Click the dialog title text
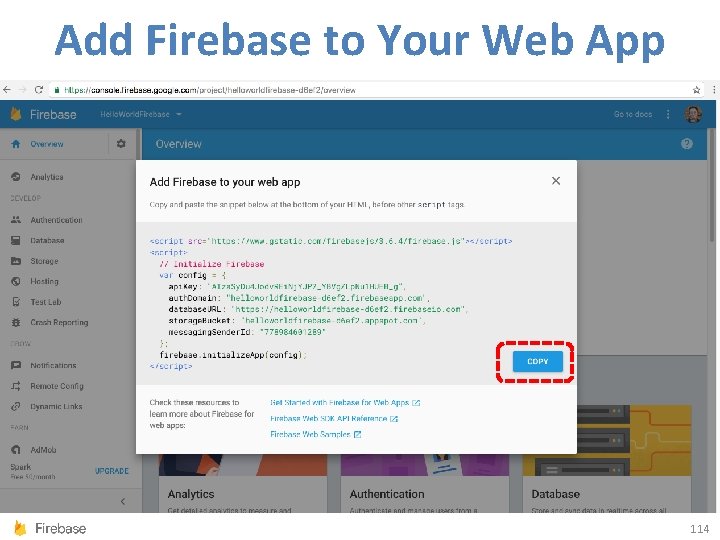The height and width of the screenshot is (540, 720). 225,182
